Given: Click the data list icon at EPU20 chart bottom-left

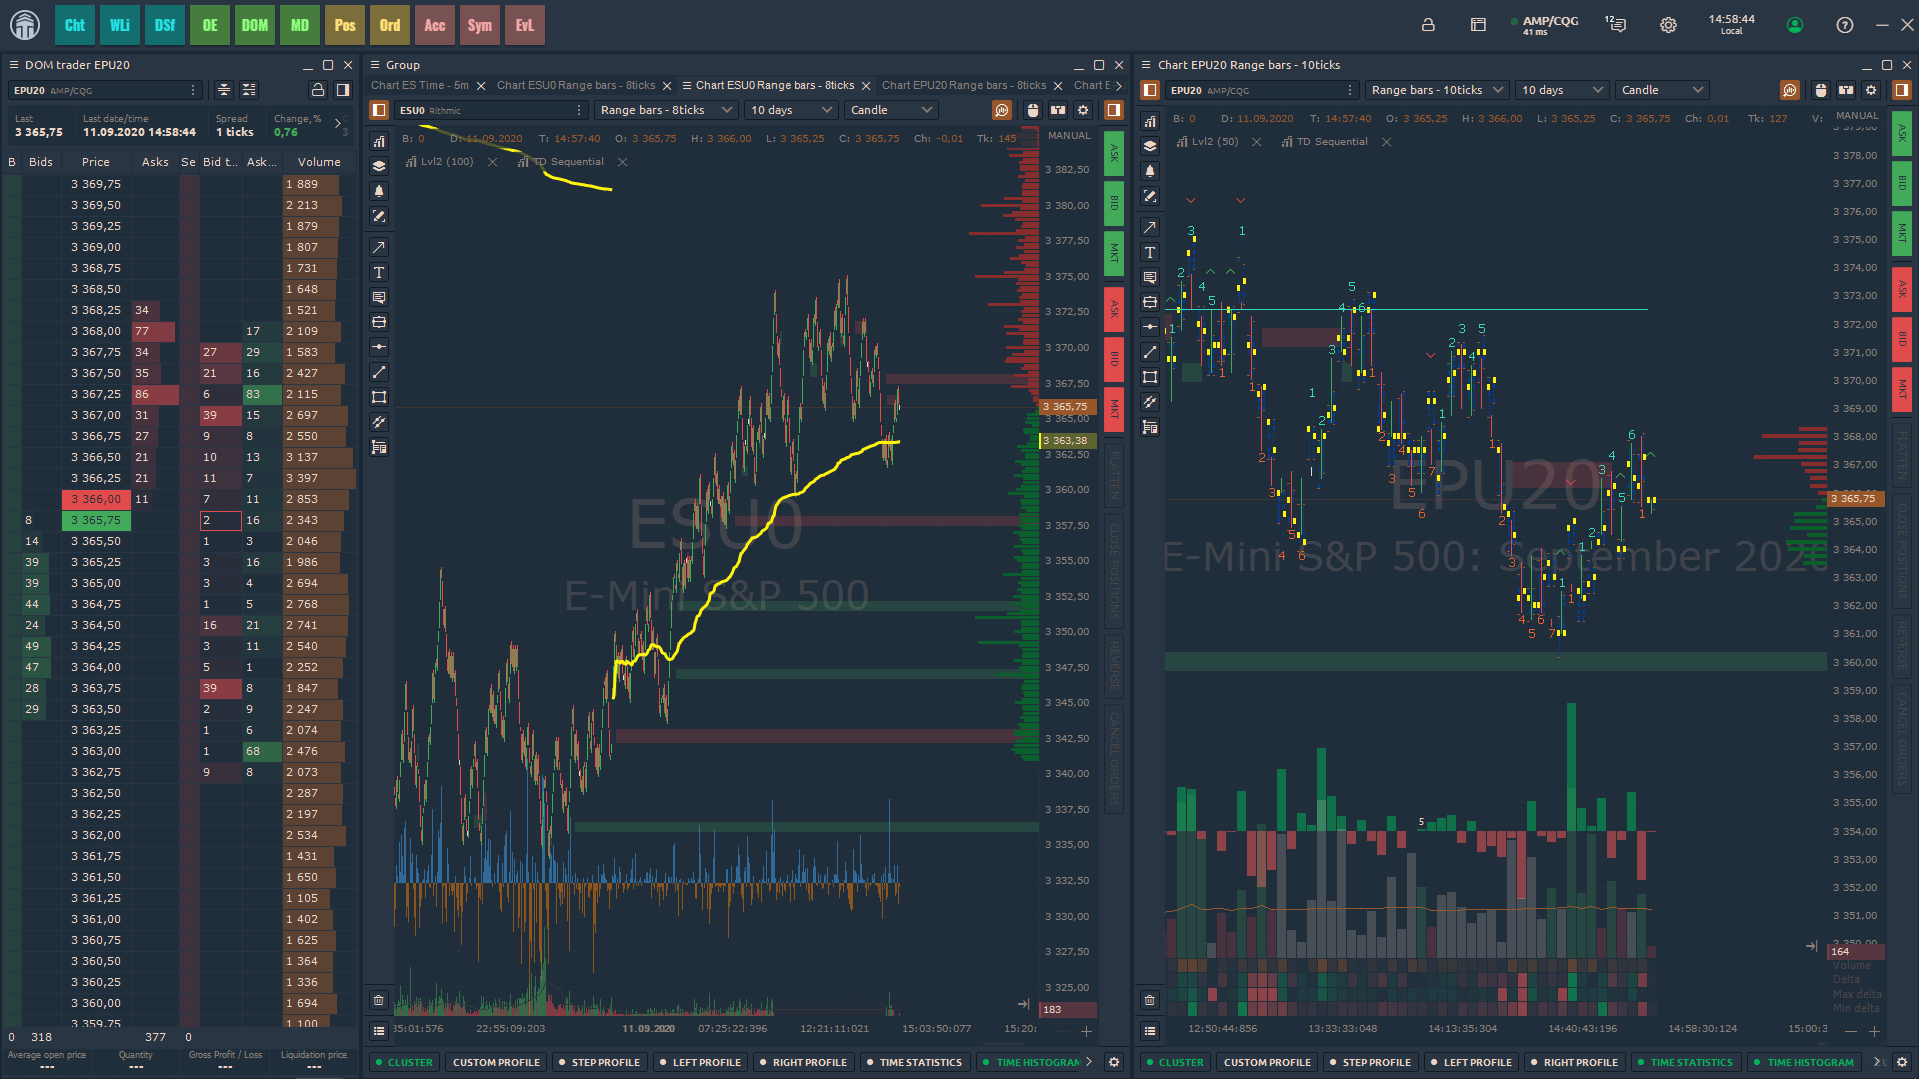Looking at the screenshot, I should (1150, 1030).
